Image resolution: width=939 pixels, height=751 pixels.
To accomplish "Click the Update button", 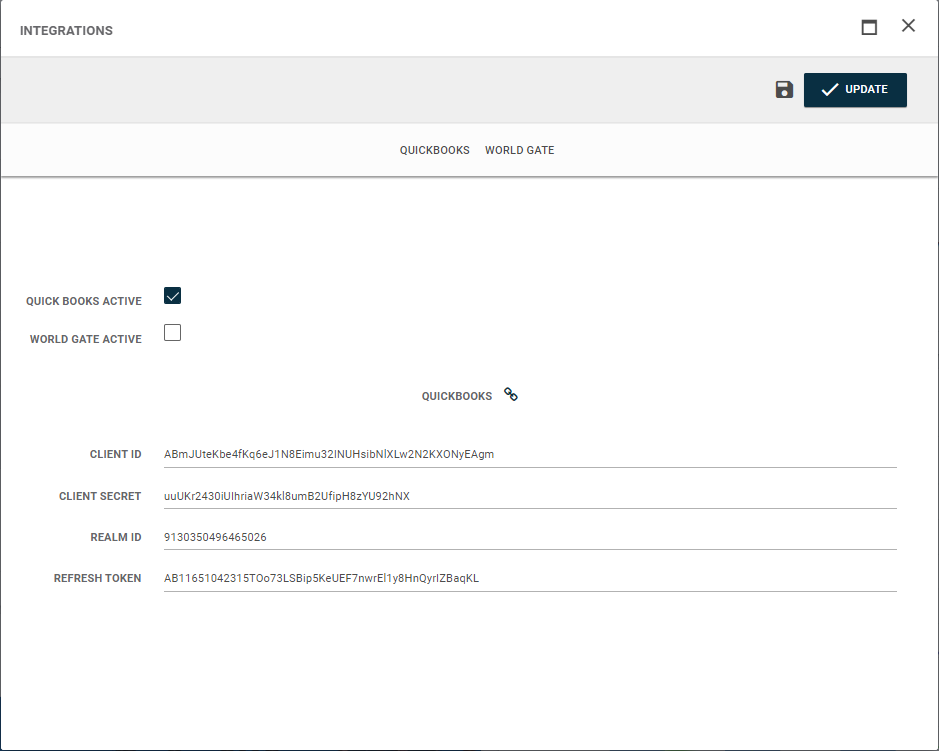I will coord(855,90).
